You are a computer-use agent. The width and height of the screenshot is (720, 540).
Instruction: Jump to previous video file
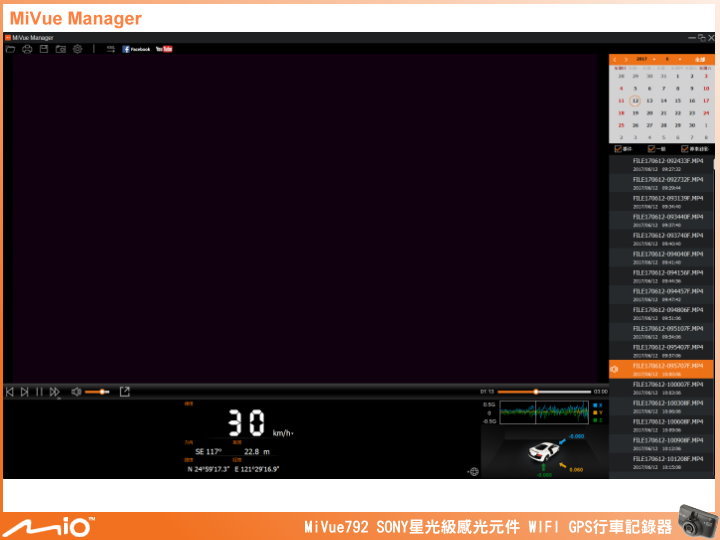tap(10, 392)
